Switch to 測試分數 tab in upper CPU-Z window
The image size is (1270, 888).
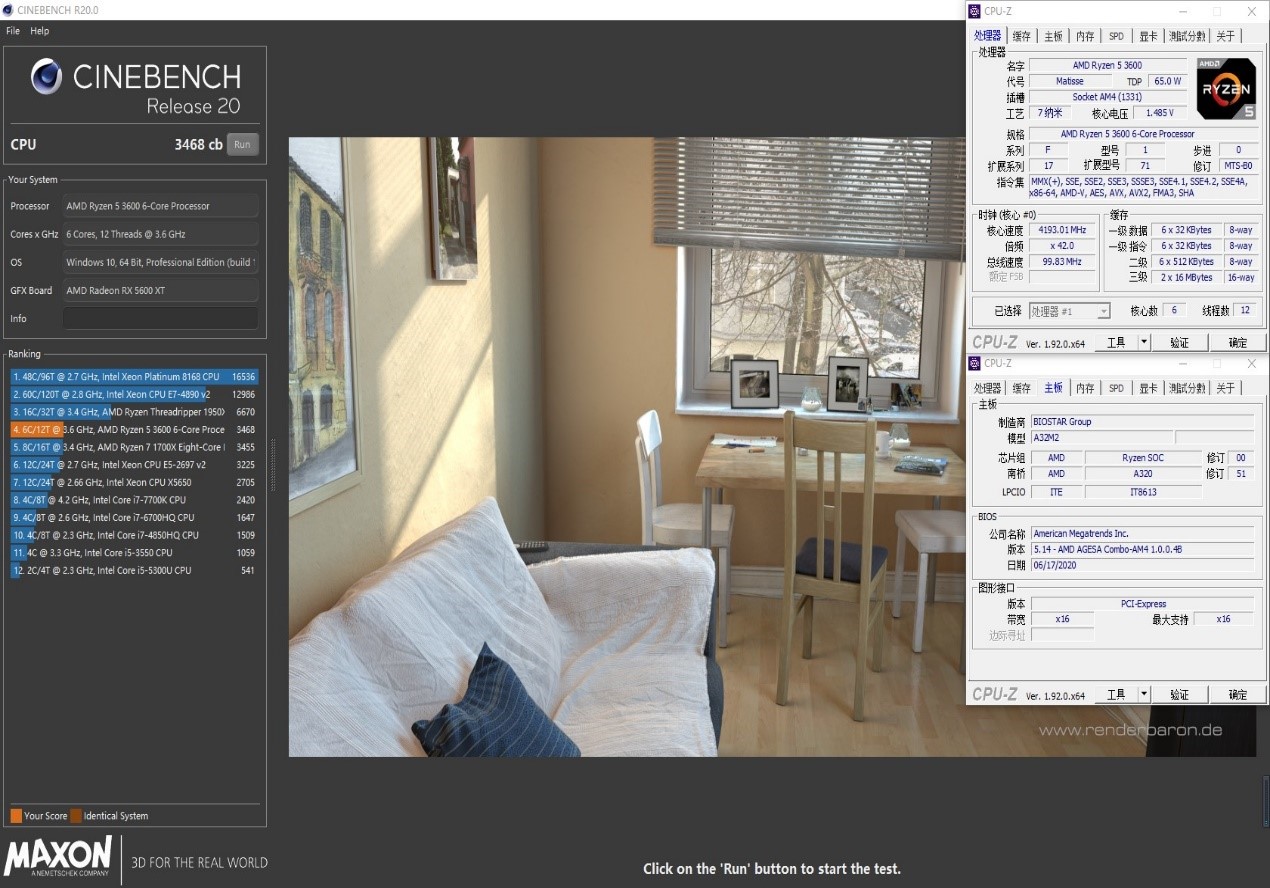pos(1187,36)
